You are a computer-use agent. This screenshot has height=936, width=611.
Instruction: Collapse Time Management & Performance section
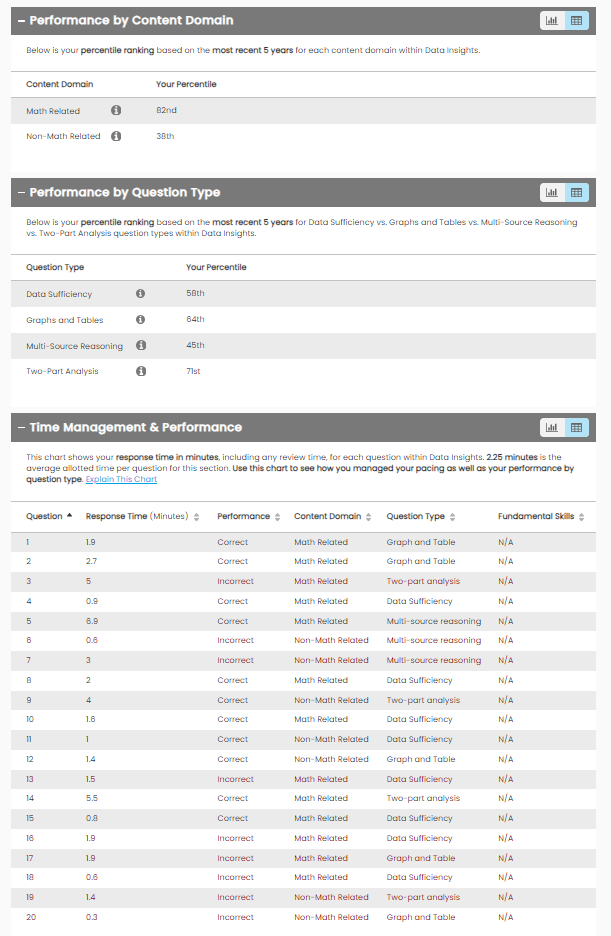21,427
